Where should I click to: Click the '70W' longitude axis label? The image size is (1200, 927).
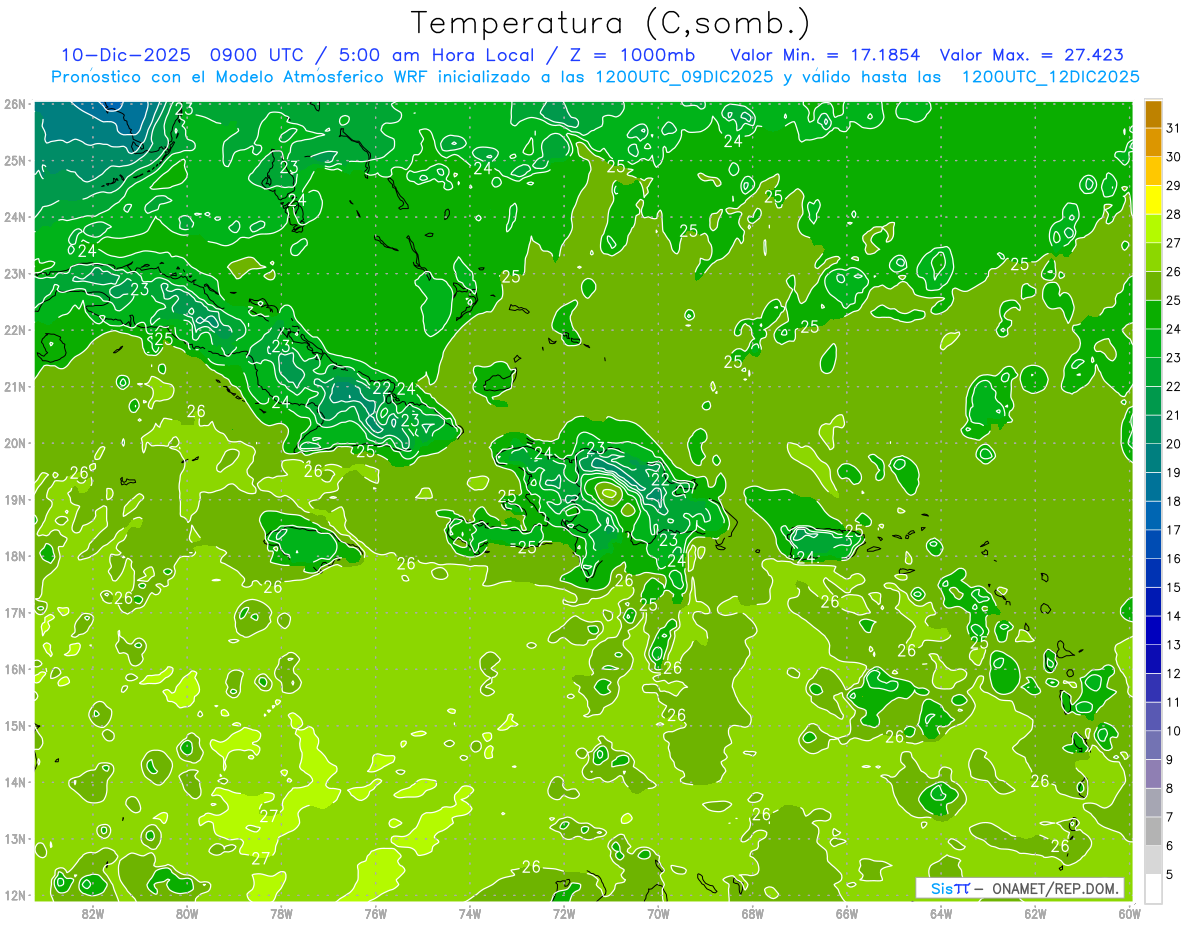pos(658,912)
